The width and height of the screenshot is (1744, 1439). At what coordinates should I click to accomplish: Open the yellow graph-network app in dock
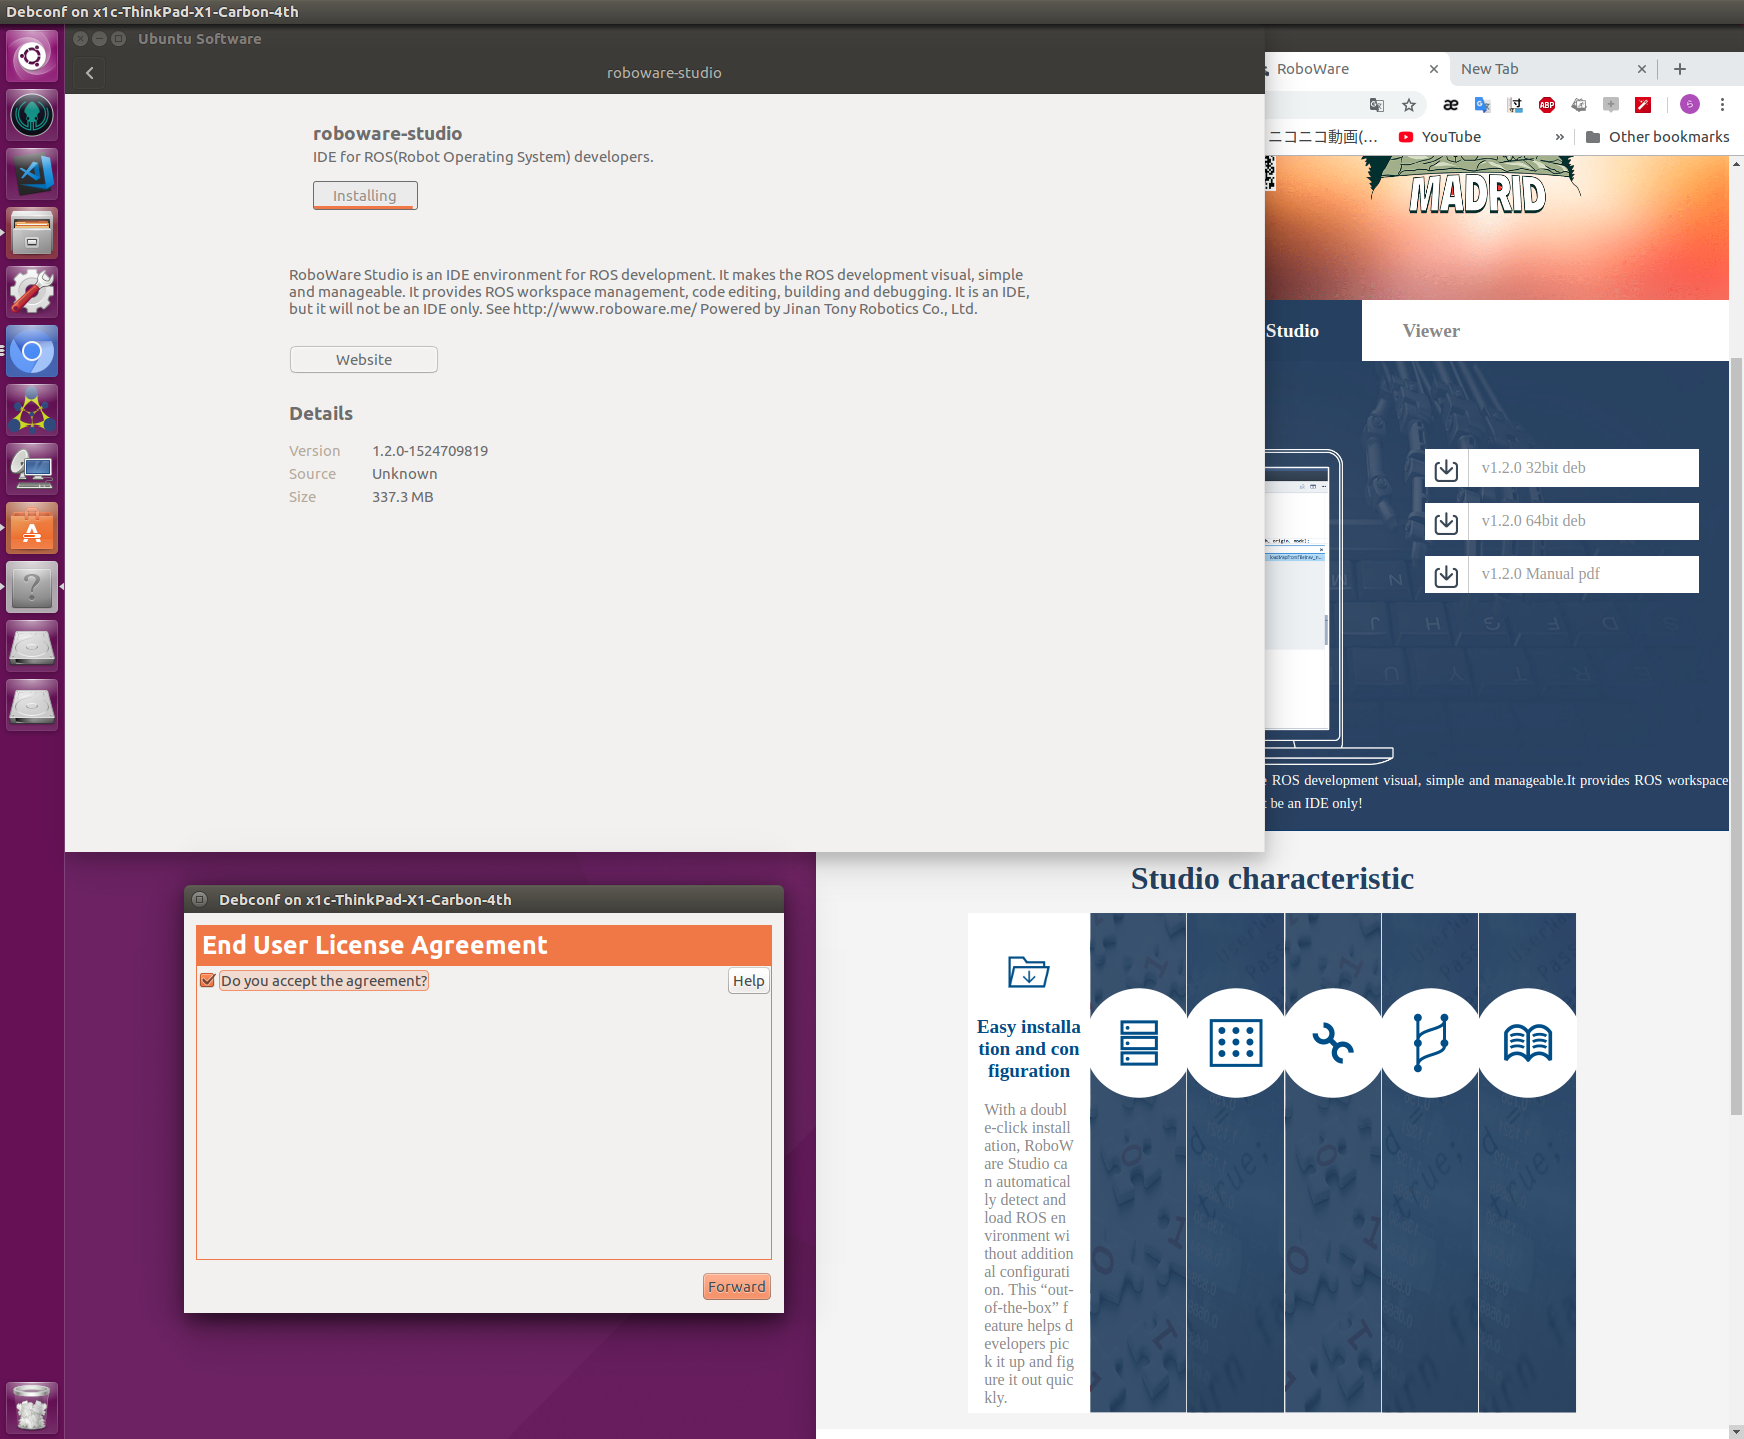click(x=32, y=410)
